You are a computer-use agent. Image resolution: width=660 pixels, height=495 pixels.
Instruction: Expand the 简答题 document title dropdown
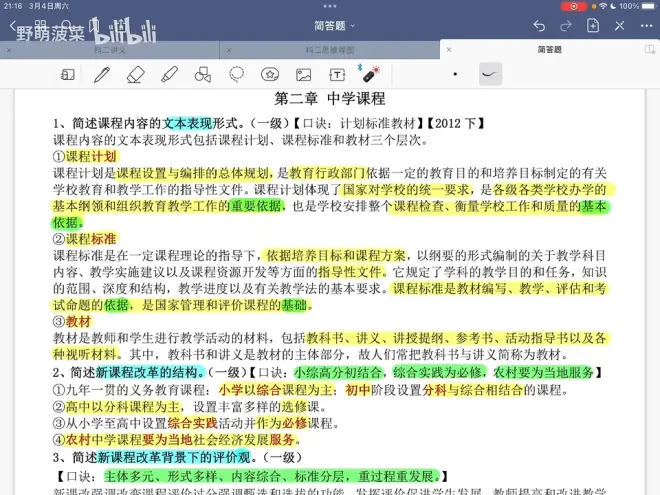coord(329,25)
